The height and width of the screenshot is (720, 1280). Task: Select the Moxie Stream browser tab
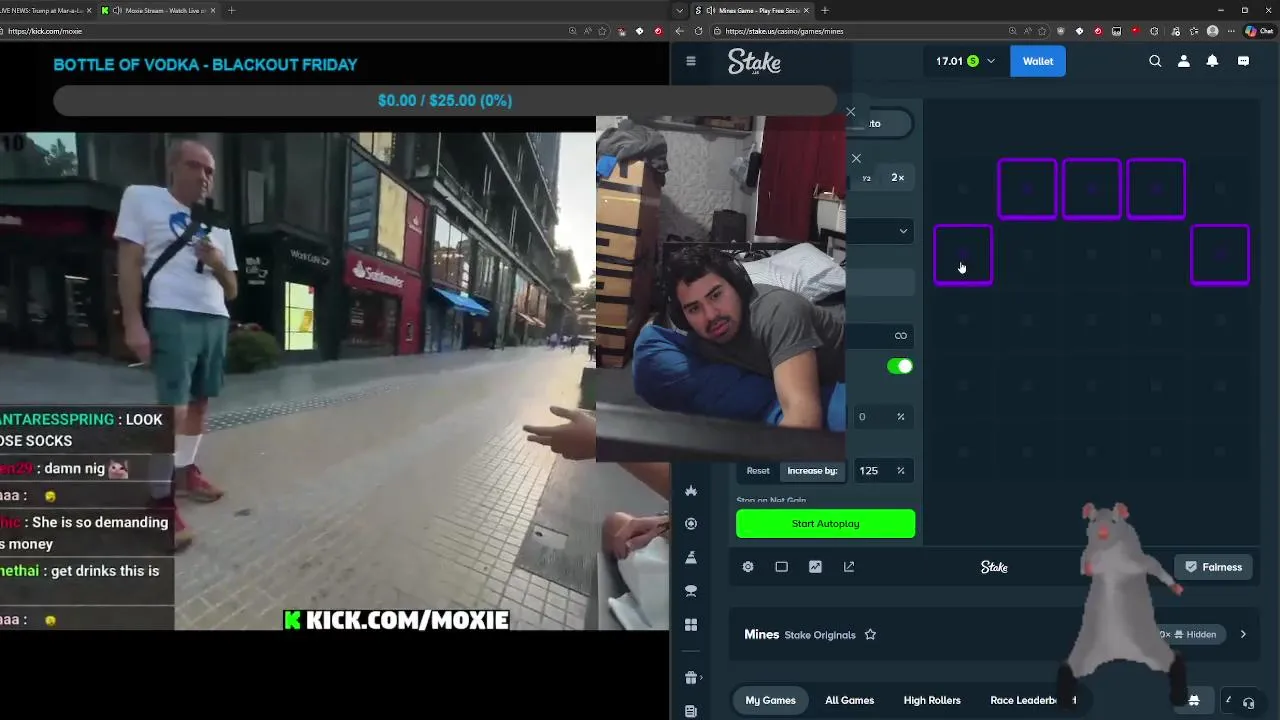point(160,10)
